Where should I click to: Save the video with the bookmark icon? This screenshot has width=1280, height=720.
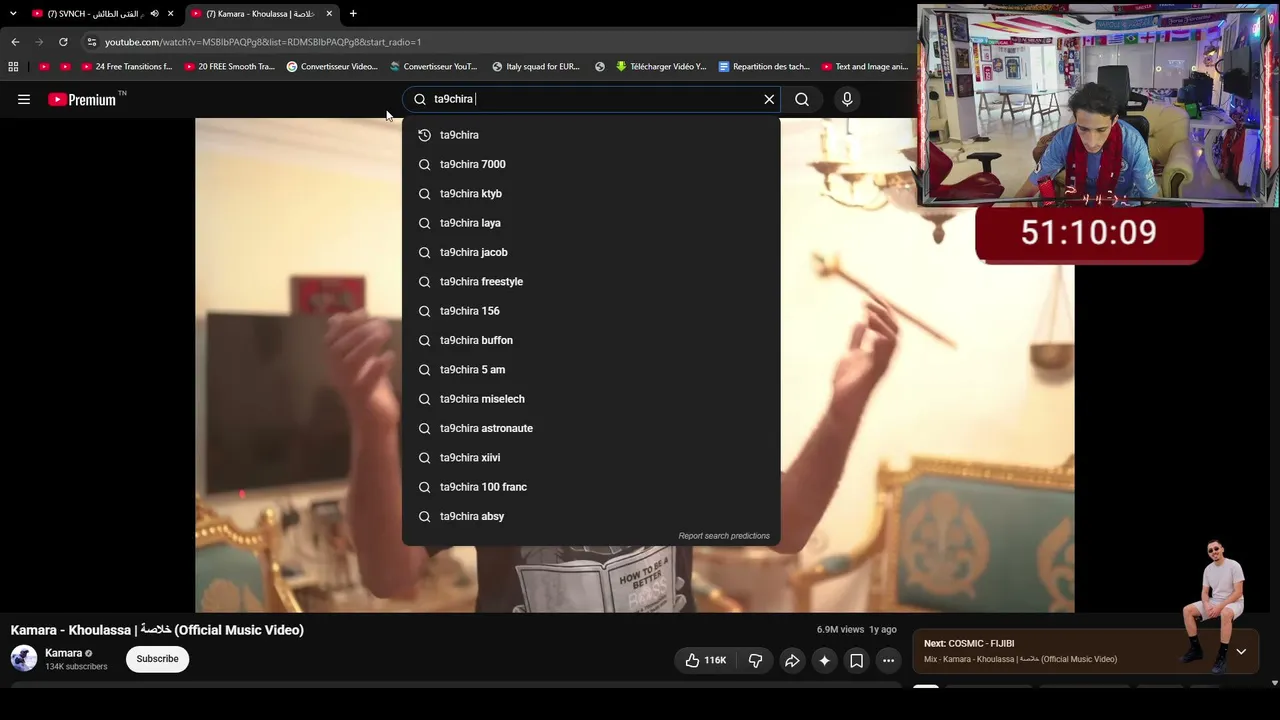pos(856,660)
